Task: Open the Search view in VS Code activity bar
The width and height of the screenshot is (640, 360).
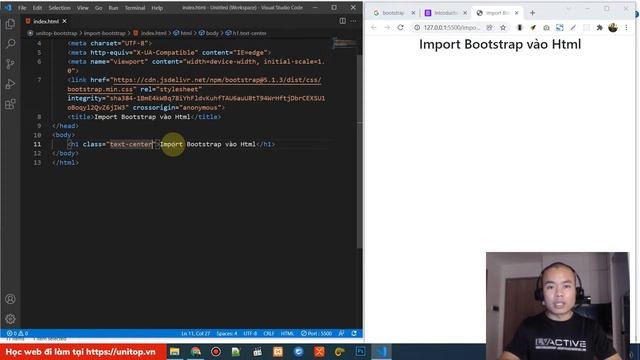Action: [x=10, y=44]
